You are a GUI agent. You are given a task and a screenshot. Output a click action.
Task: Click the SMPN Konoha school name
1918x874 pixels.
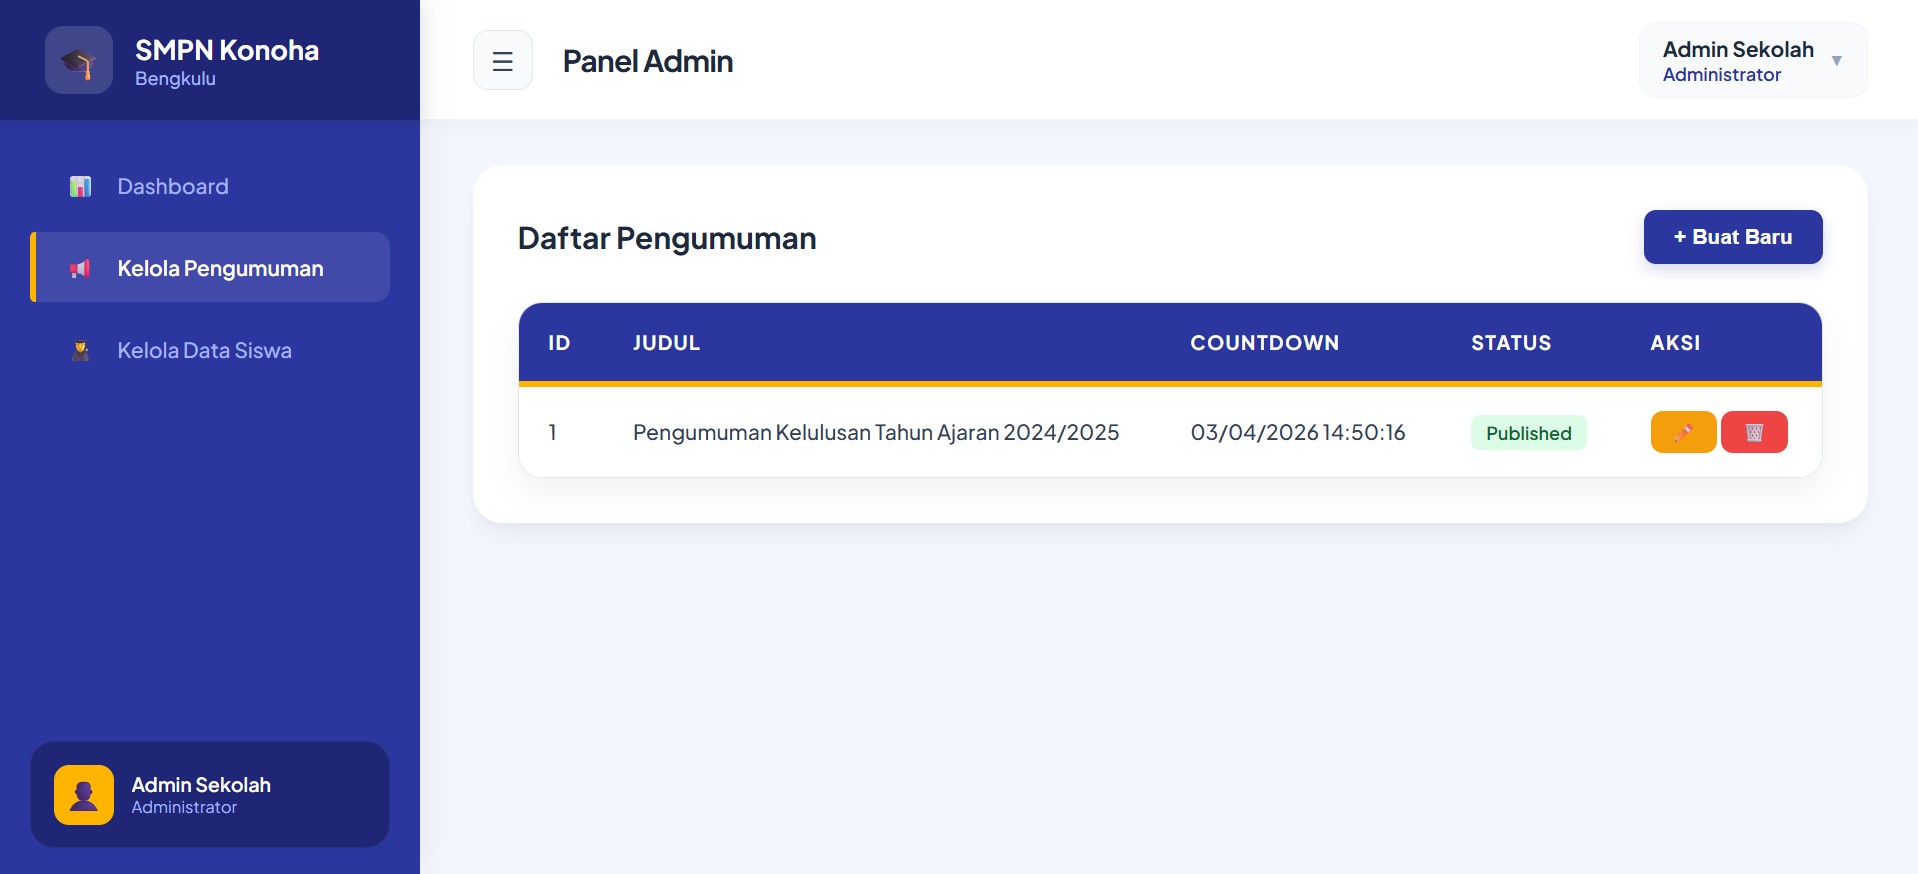pos(227,51)
